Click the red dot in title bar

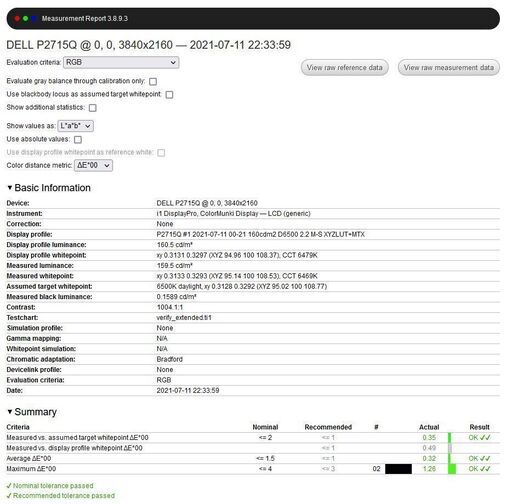(x=17, y=19)
